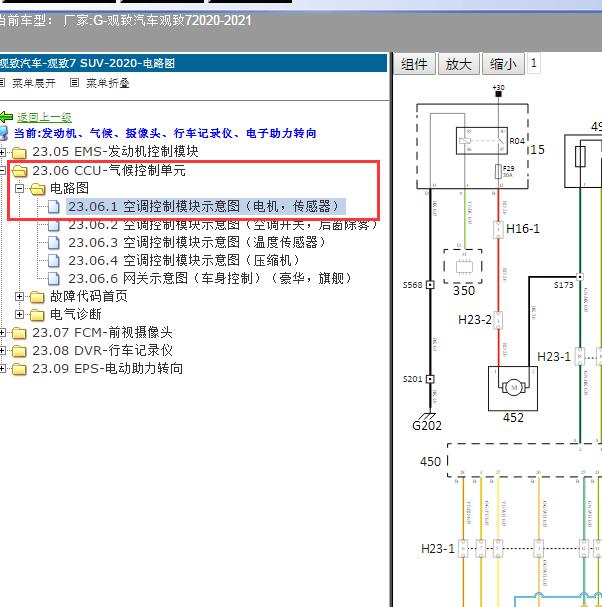
Task: Click the document icon for 23.06.6
Action: pos(54,278)
